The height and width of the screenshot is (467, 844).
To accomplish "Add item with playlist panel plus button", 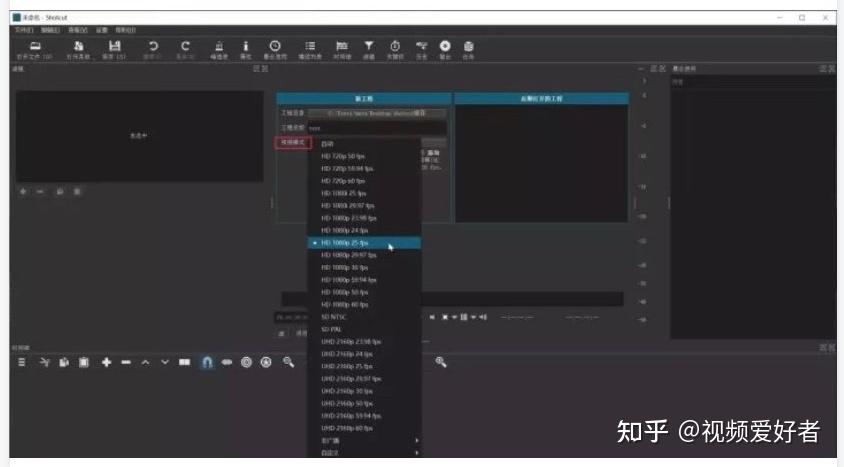I will tap(23, 192).
